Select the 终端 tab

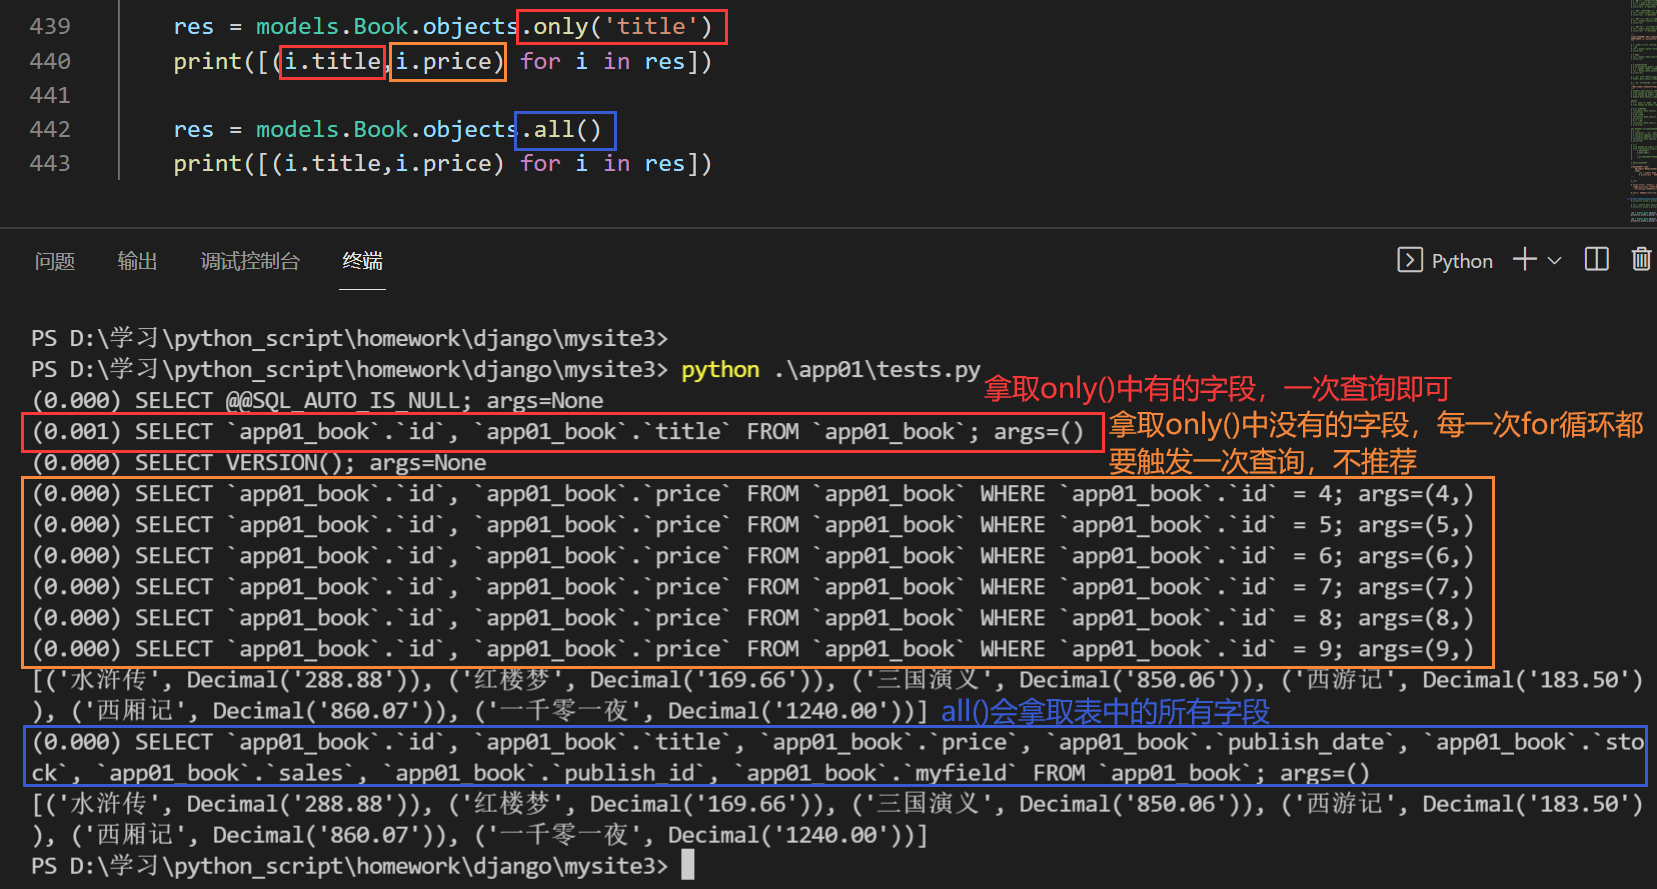[x=362, y=261]
